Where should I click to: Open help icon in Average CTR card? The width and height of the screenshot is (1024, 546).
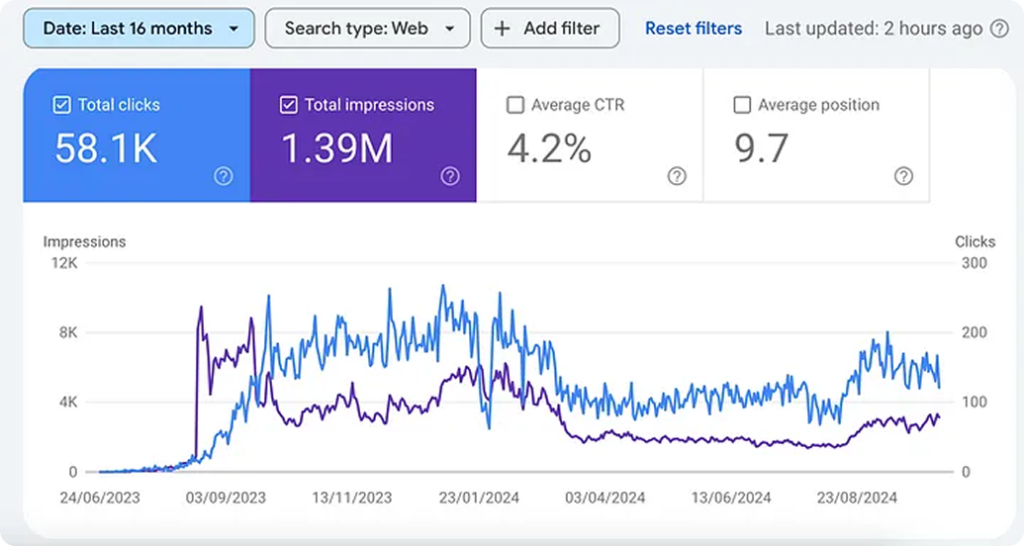pos(677,176)
